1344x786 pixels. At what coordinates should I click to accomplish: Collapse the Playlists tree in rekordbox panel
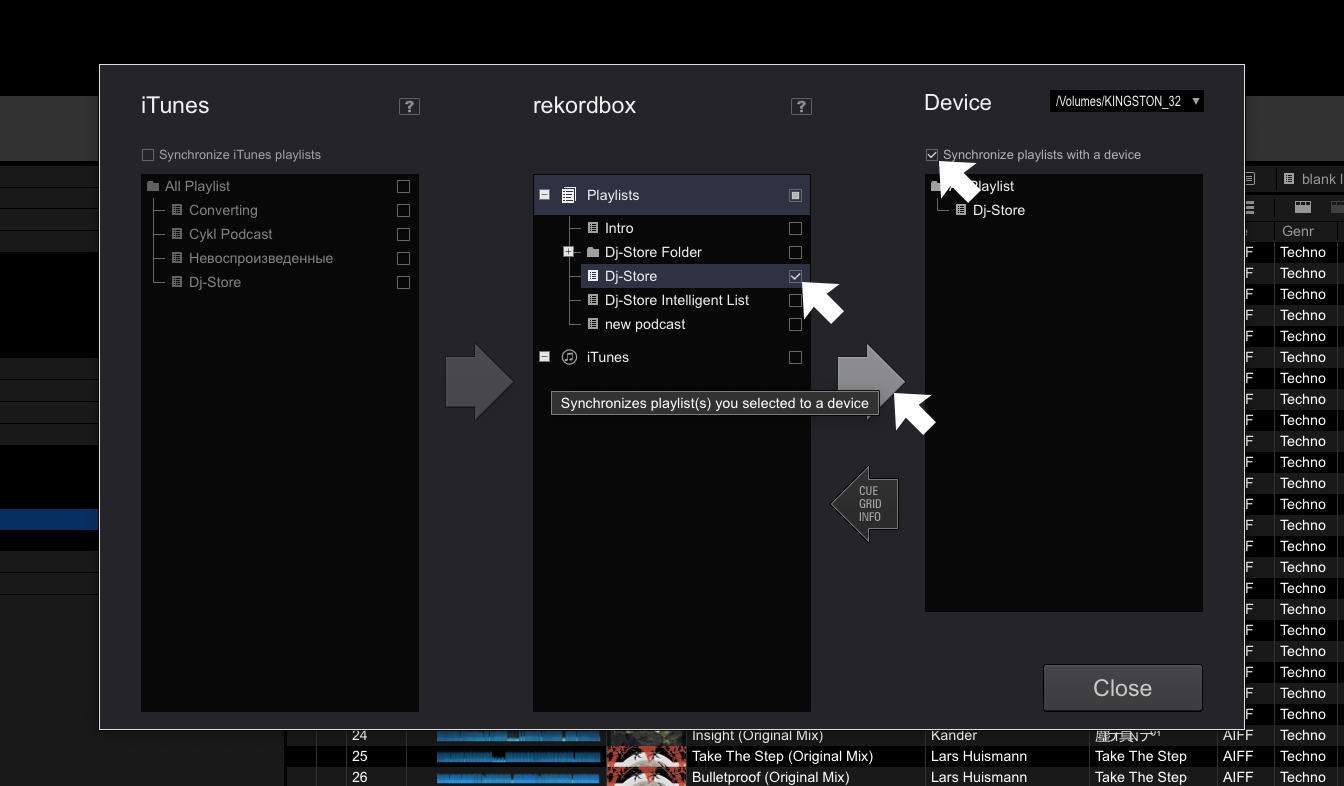(x=545, y=195)
